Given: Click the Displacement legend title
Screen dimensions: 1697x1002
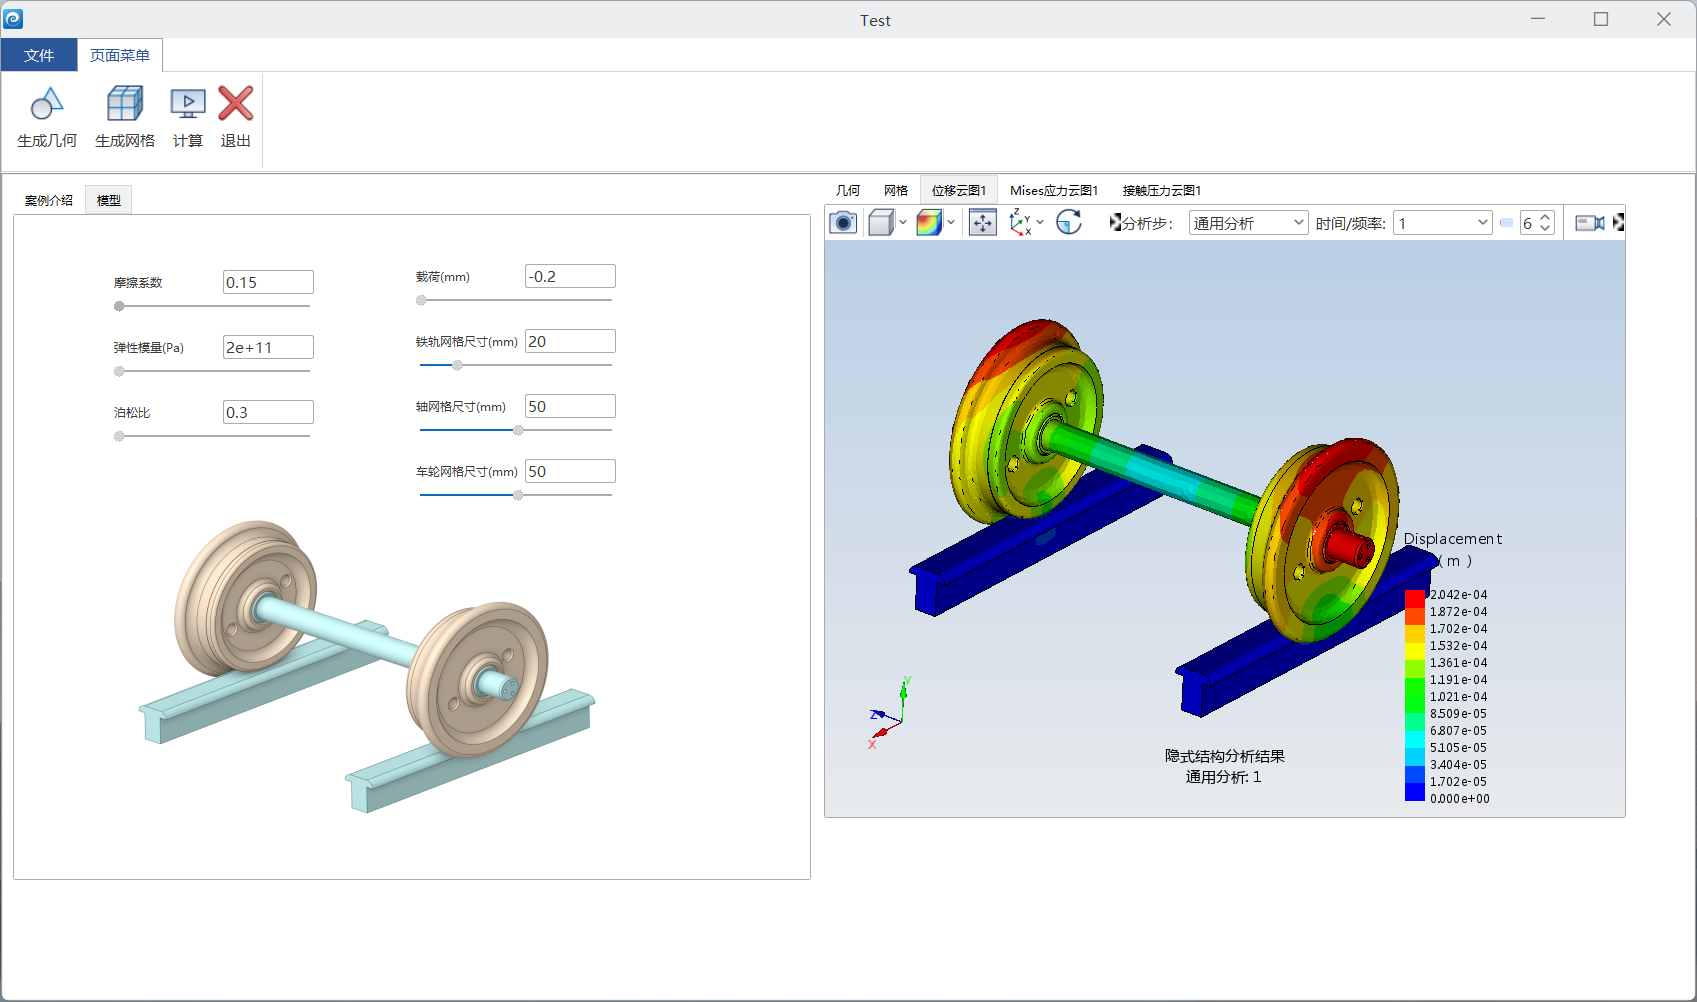Looking at the screenshot, I should (1452, 539).
